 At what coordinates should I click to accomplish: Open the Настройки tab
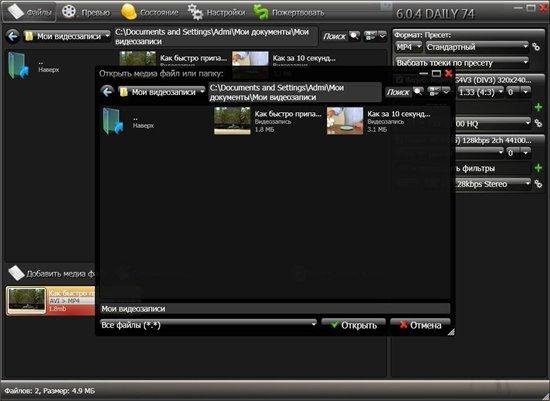(216, 12)
